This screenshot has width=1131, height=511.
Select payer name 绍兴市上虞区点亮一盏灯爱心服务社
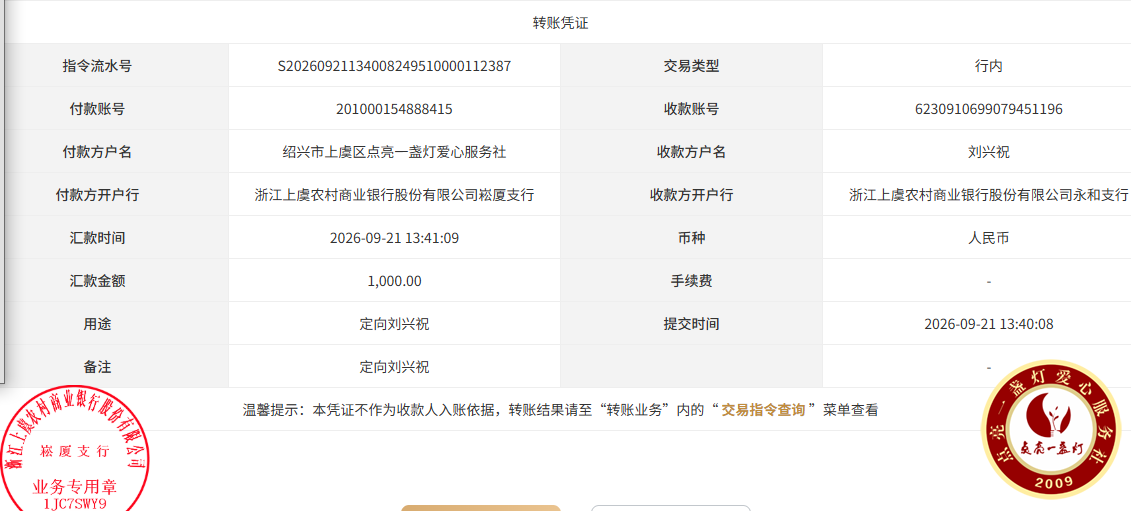coord(395,152)
